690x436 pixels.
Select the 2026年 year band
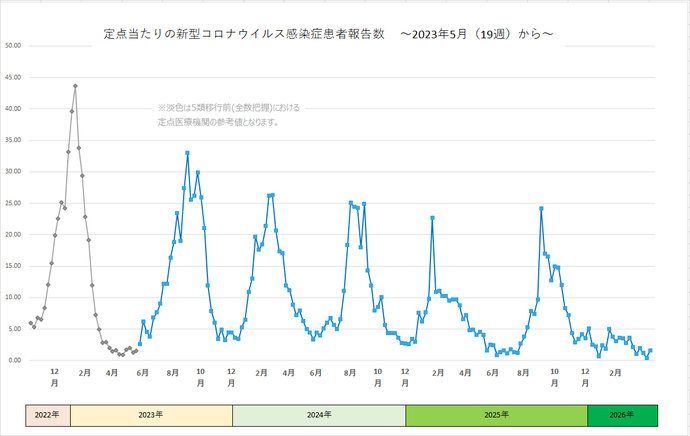pyautogui.click(x=622, y=415)
